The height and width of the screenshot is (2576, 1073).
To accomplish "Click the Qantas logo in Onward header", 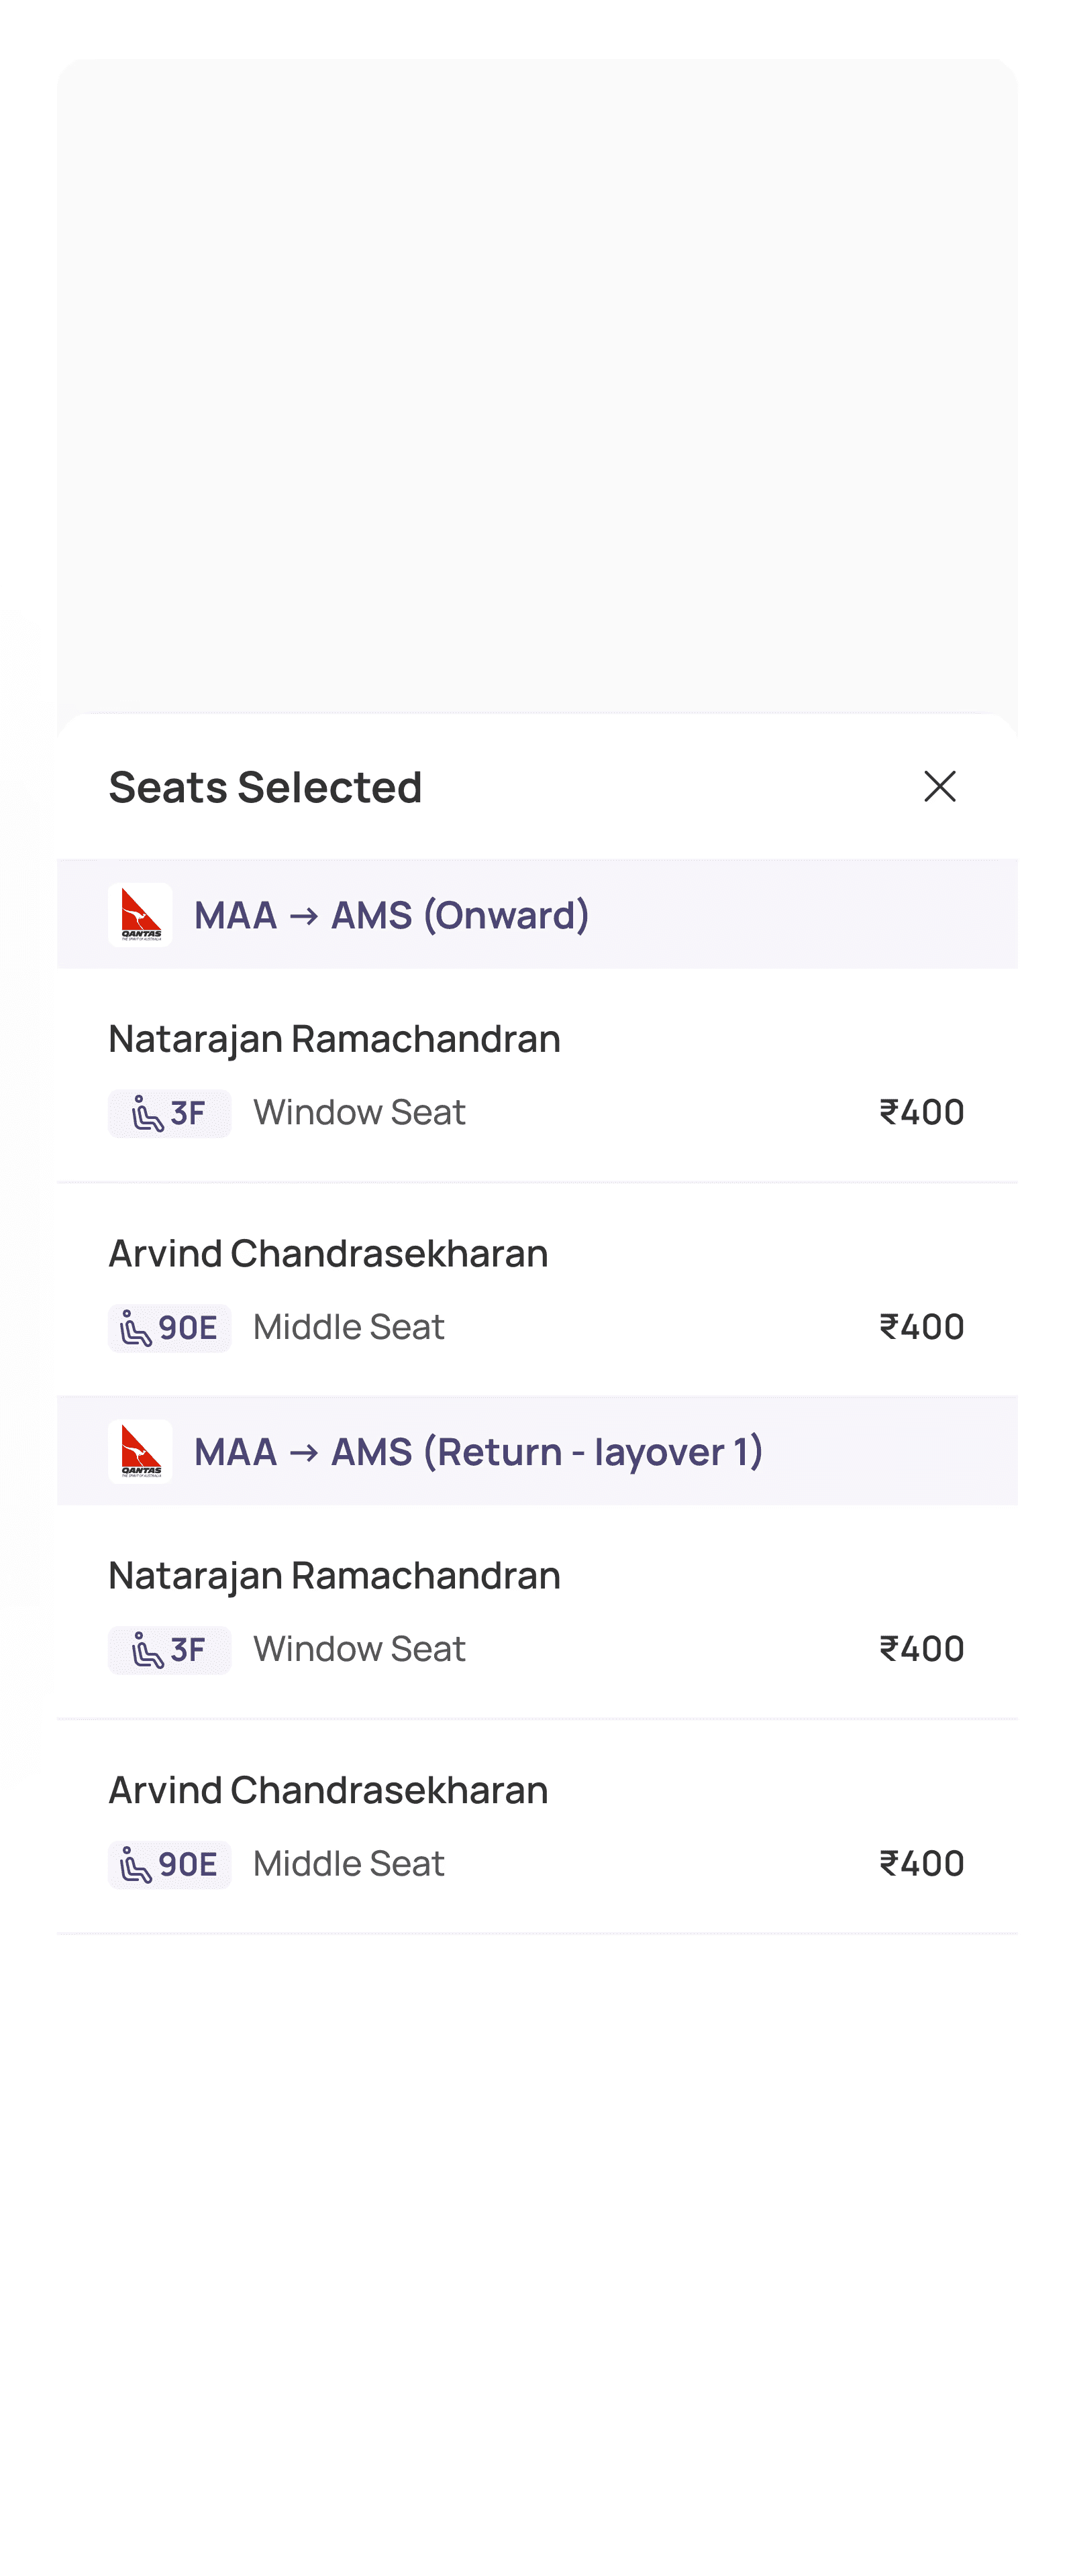I will [x=140, y=914].
